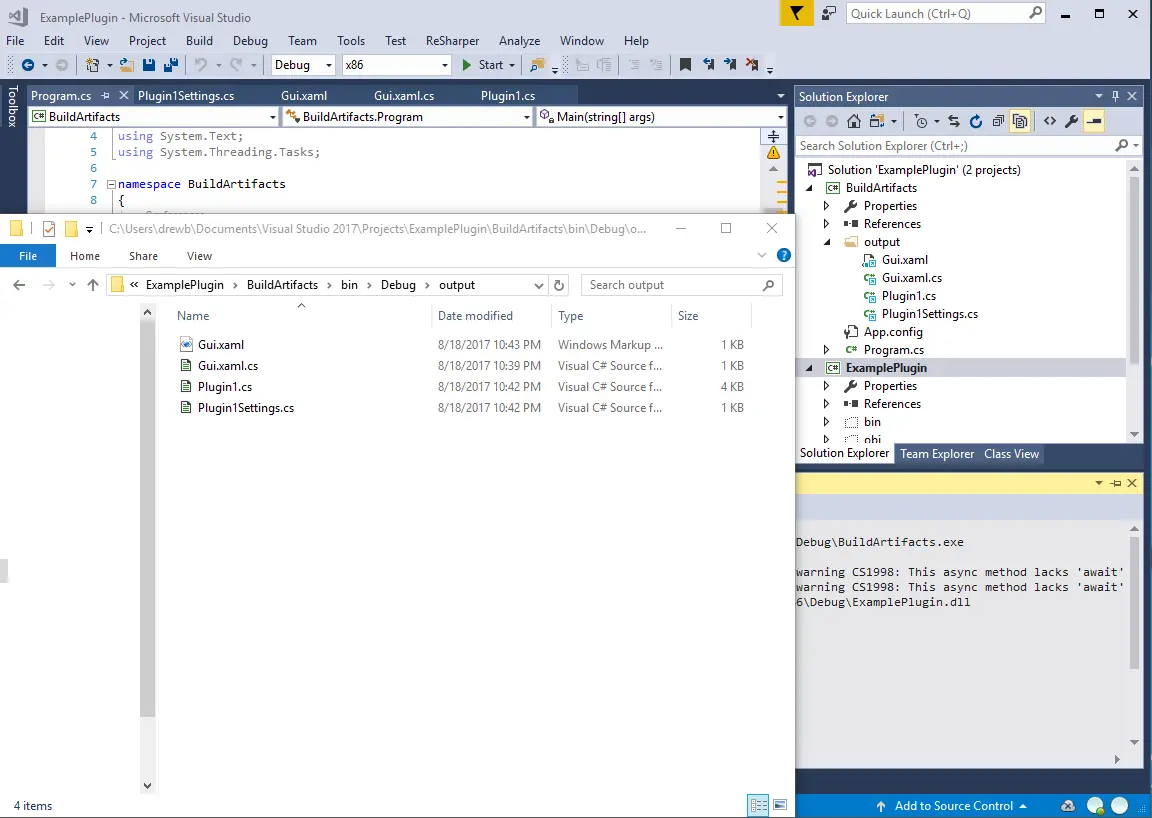Screen dimensions: 1152x818
Task: Switch File Explorer to large icons view
Action: click(x=780, y=805)
